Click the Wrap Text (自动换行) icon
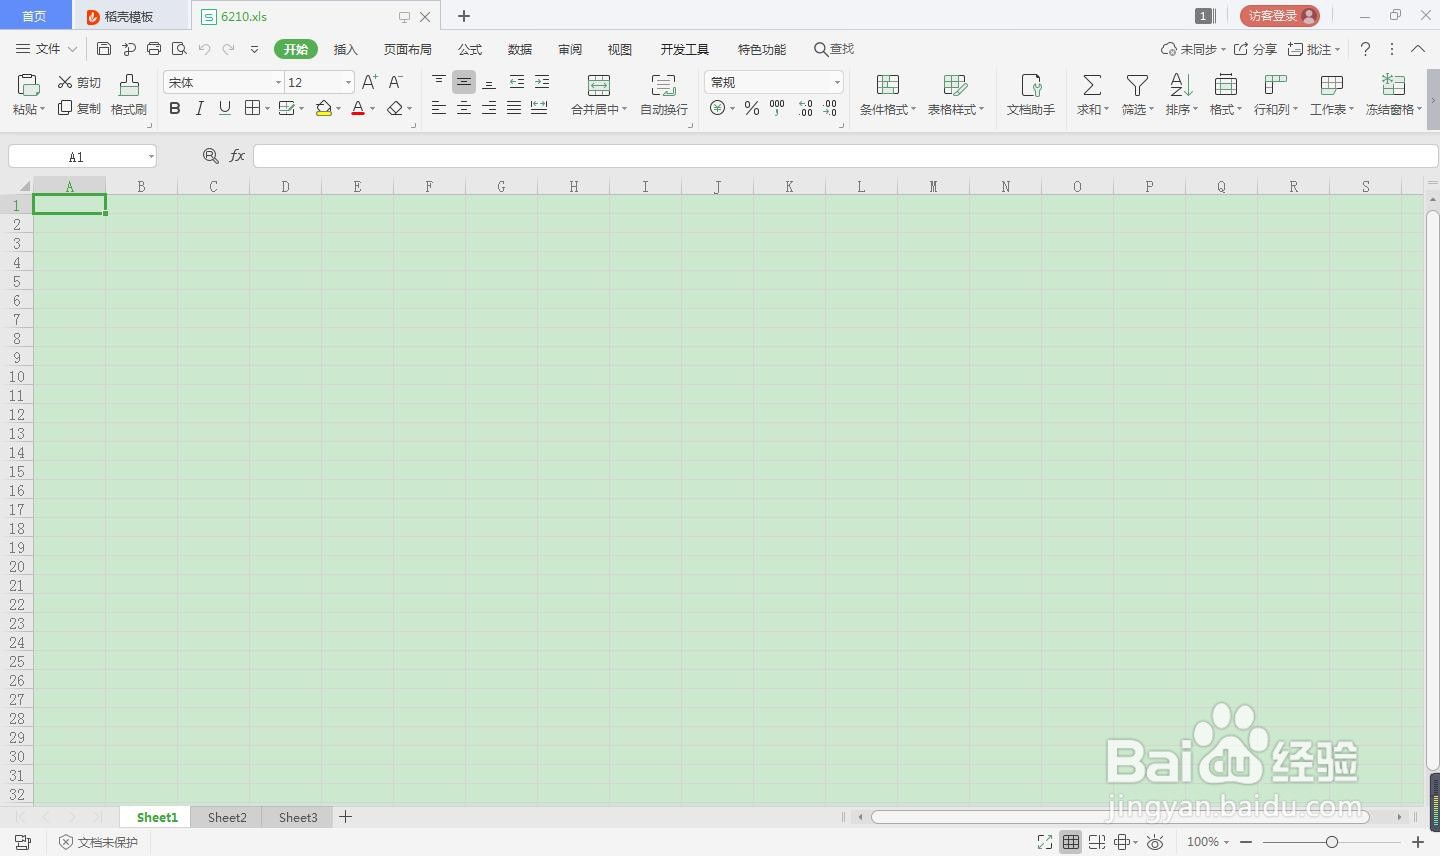 pyautogui.click(x=663, y=85)
